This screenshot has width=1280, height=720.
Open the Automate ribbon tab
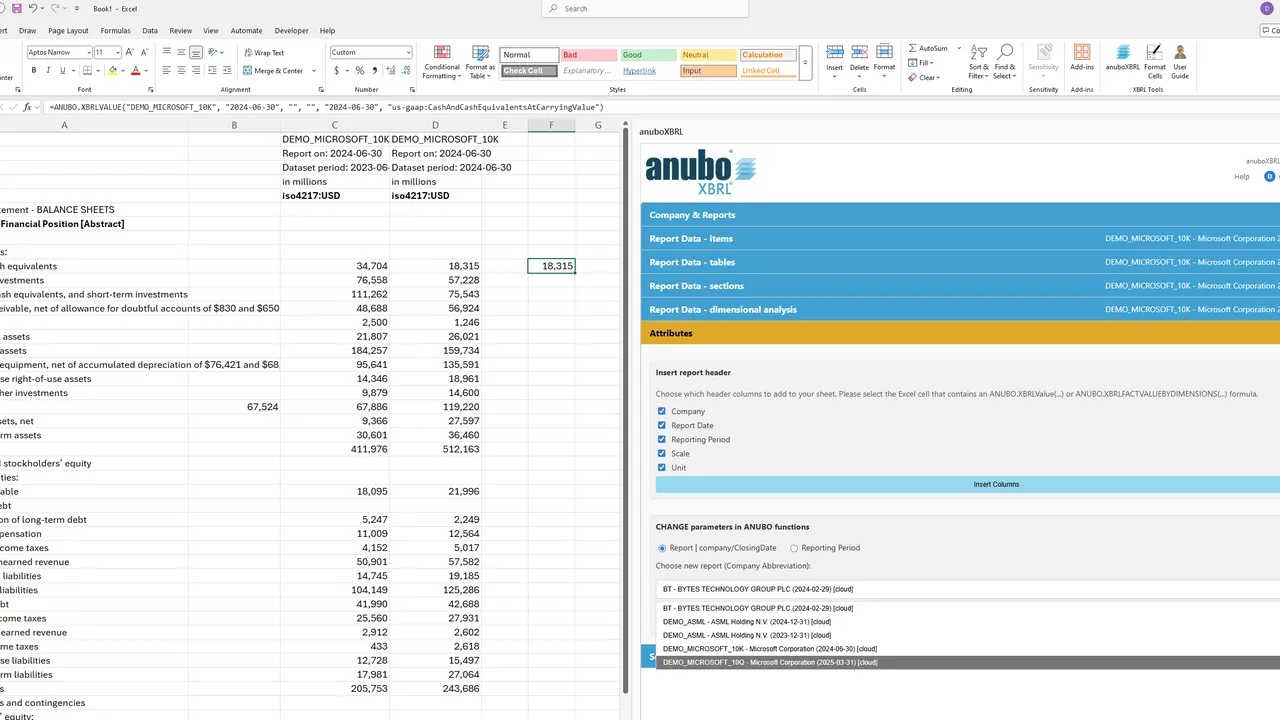point(247,31)
